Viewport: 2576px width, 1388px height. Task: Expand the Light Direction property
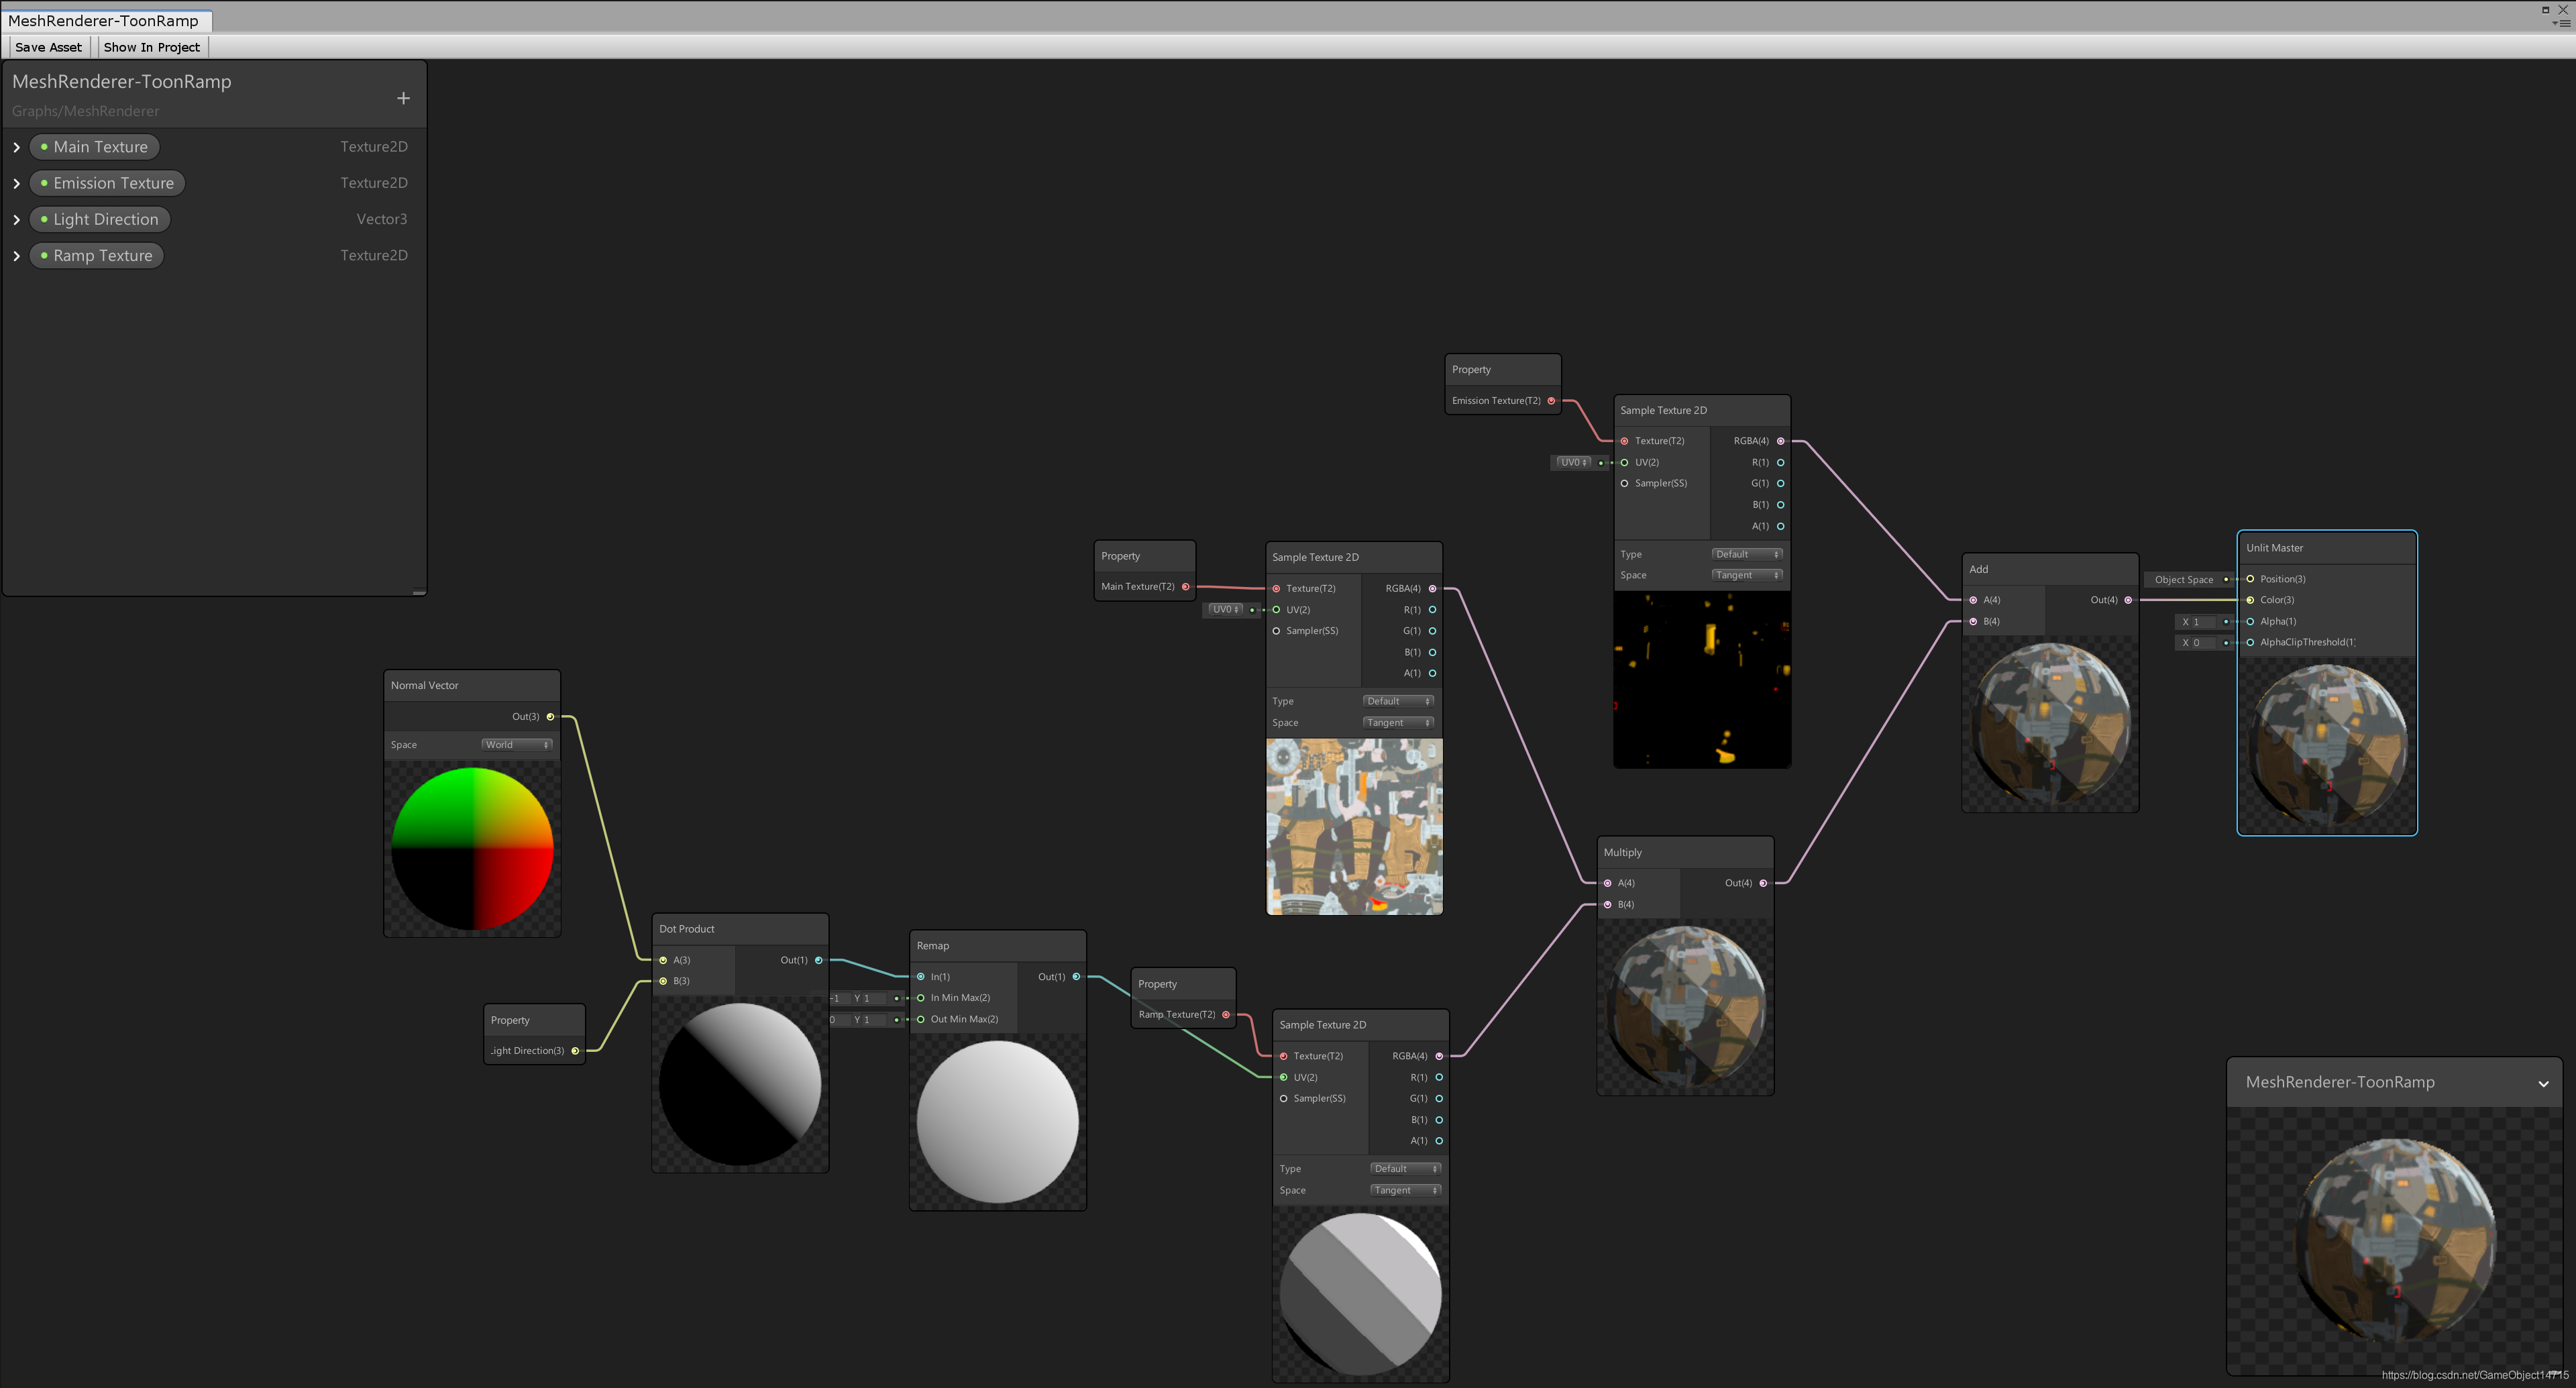point(17,220)
